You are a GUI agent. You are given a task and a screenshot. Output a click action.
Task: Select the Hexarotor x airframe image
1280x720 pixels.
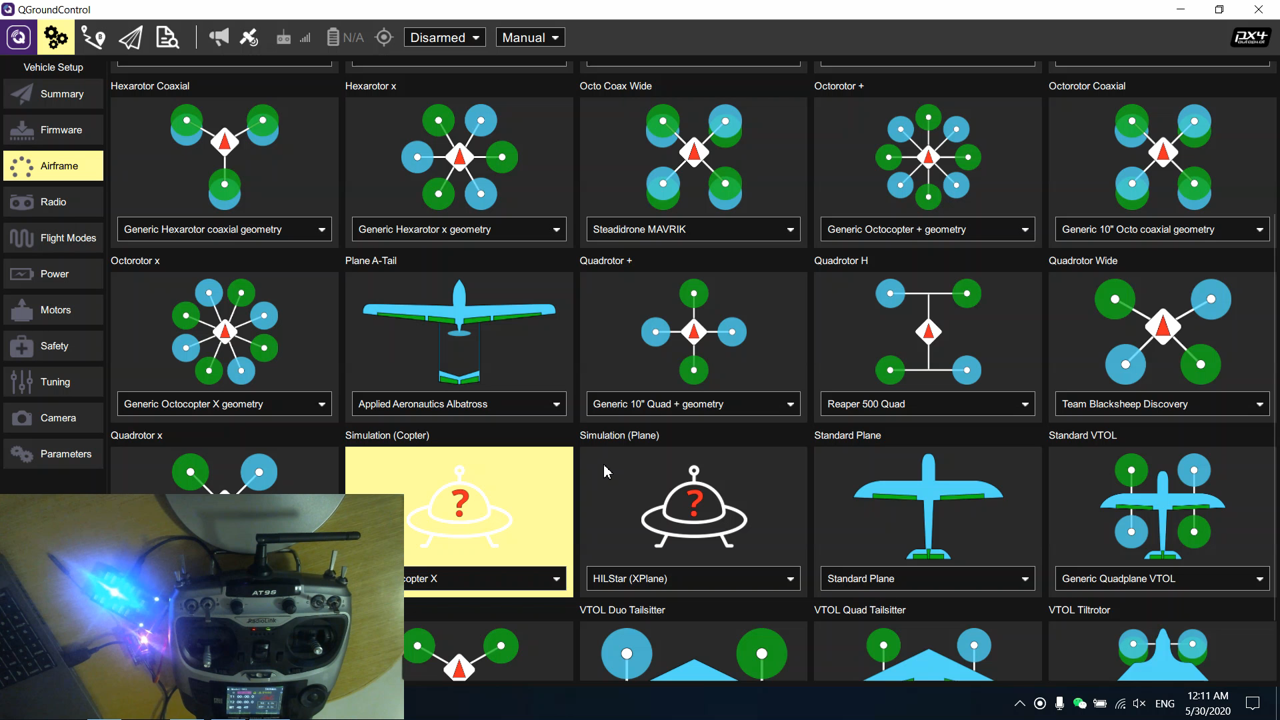click(x=459, y=155)
